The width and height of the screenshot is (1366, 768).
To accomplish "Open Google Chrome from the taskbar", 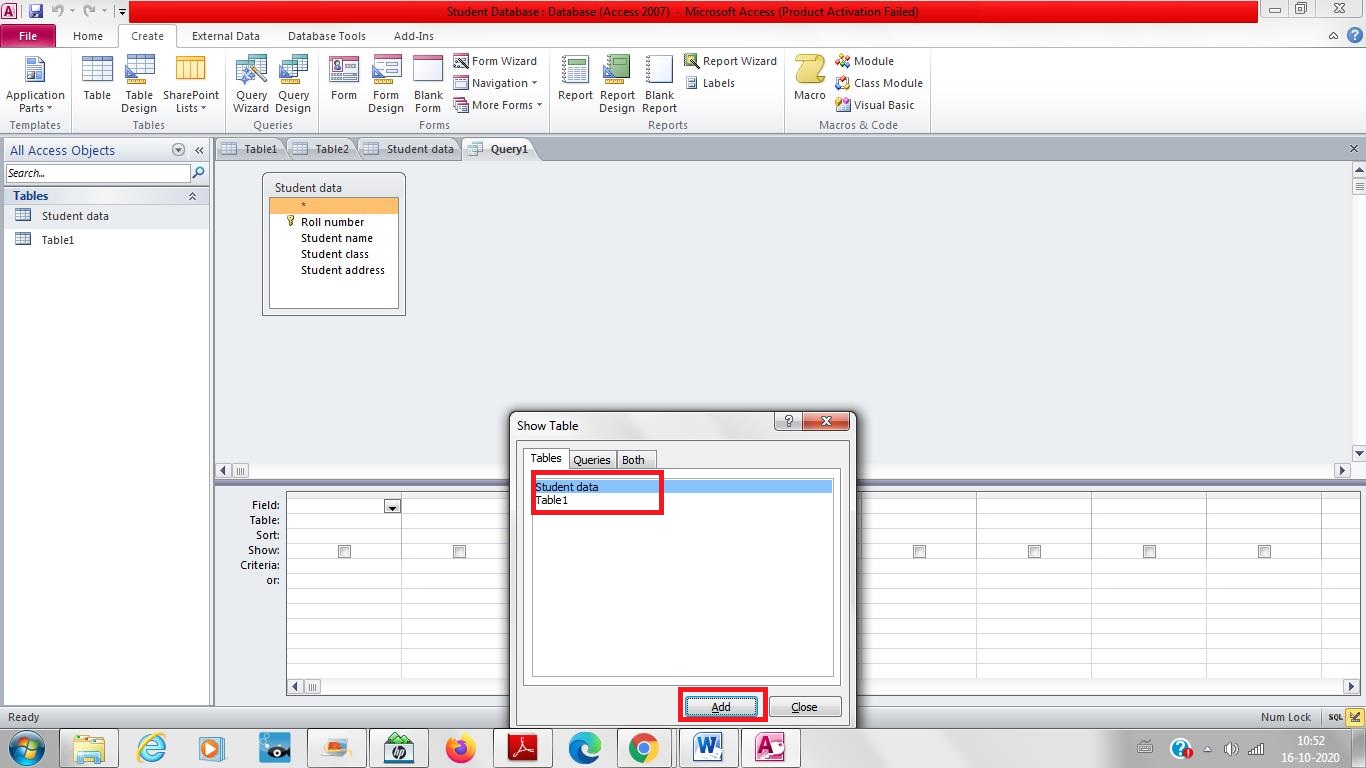I will (x=643, y=748).
